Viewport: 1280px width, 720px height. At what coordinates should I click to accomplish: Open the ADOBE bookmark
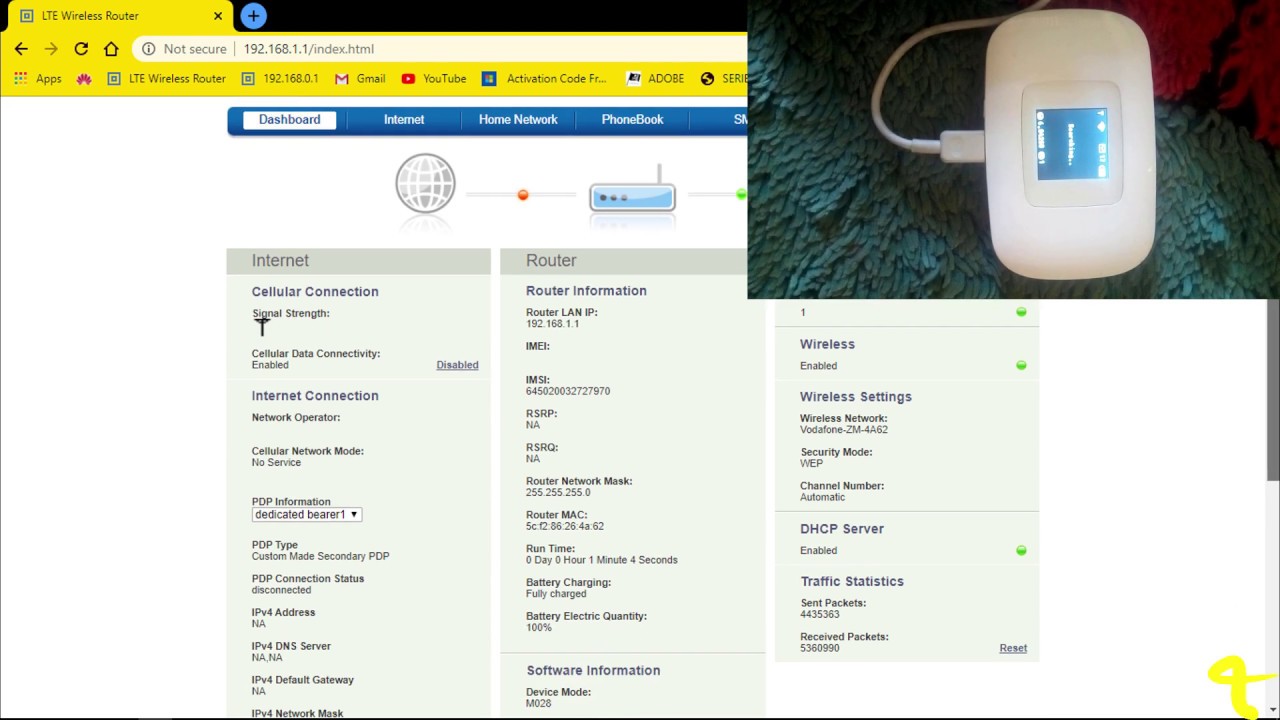[655, 78]
